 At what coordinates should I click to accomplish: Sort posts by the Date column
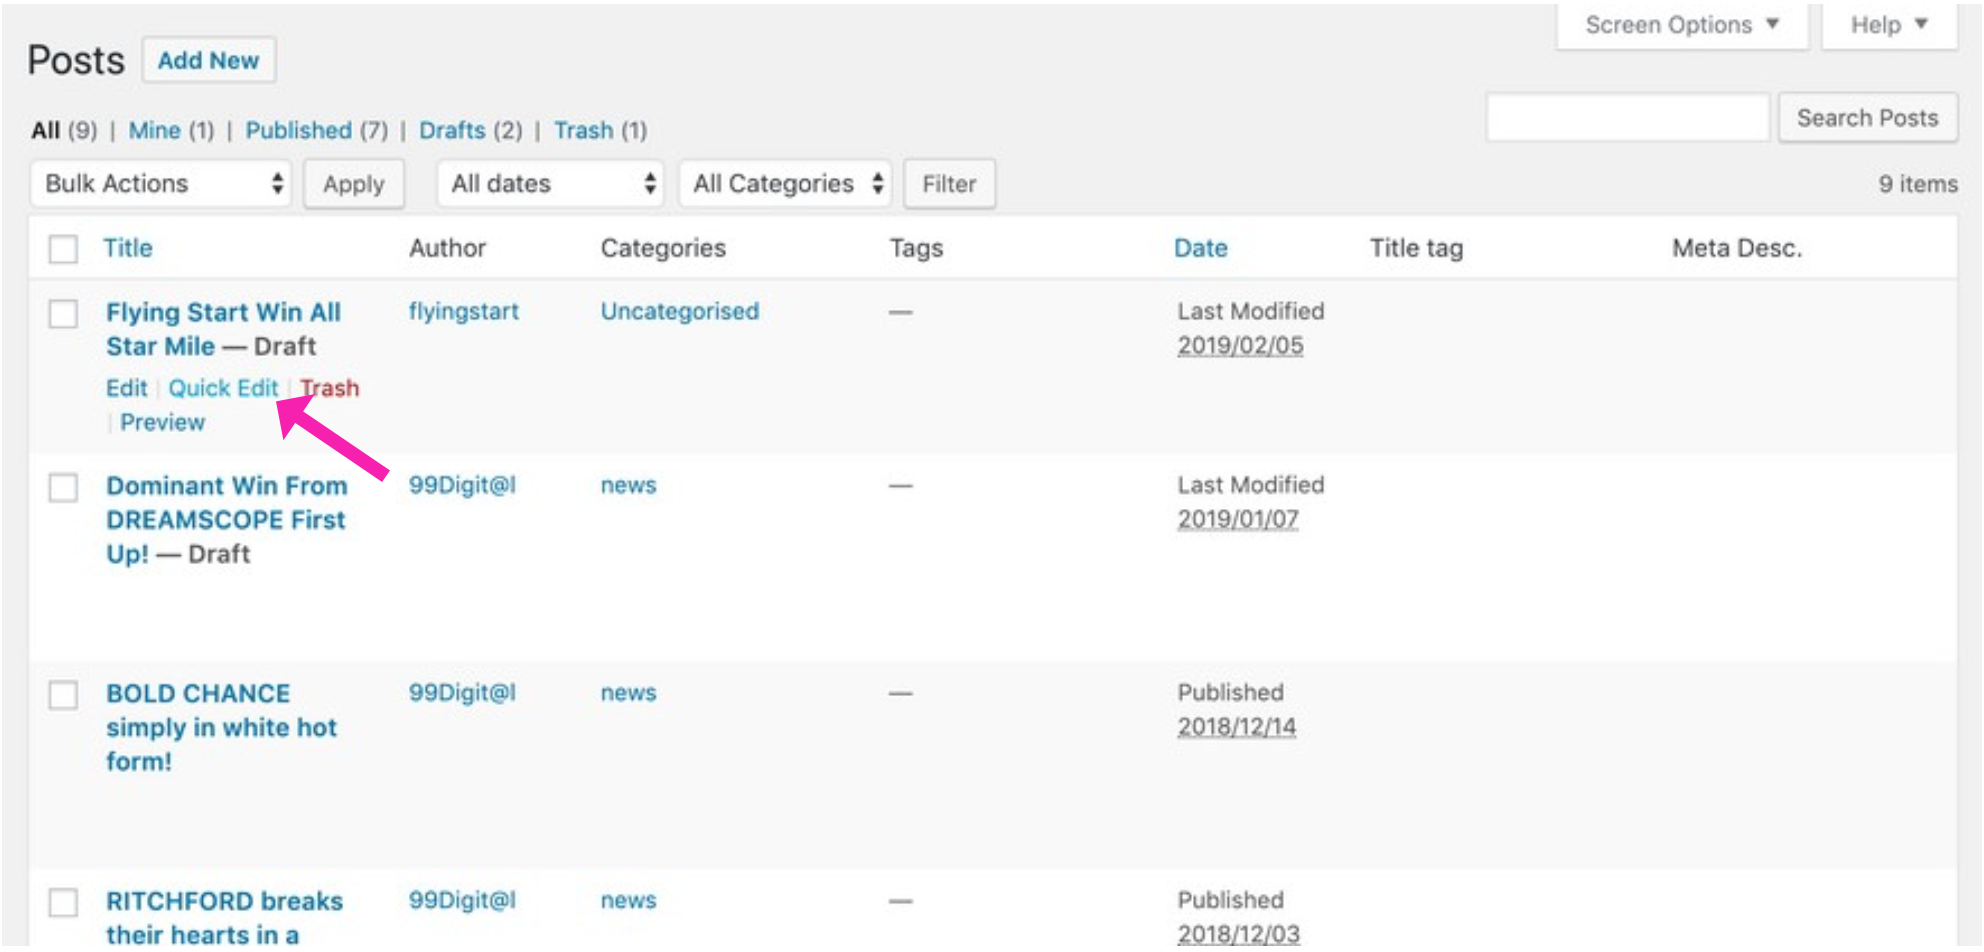(x=1200, y=249)
